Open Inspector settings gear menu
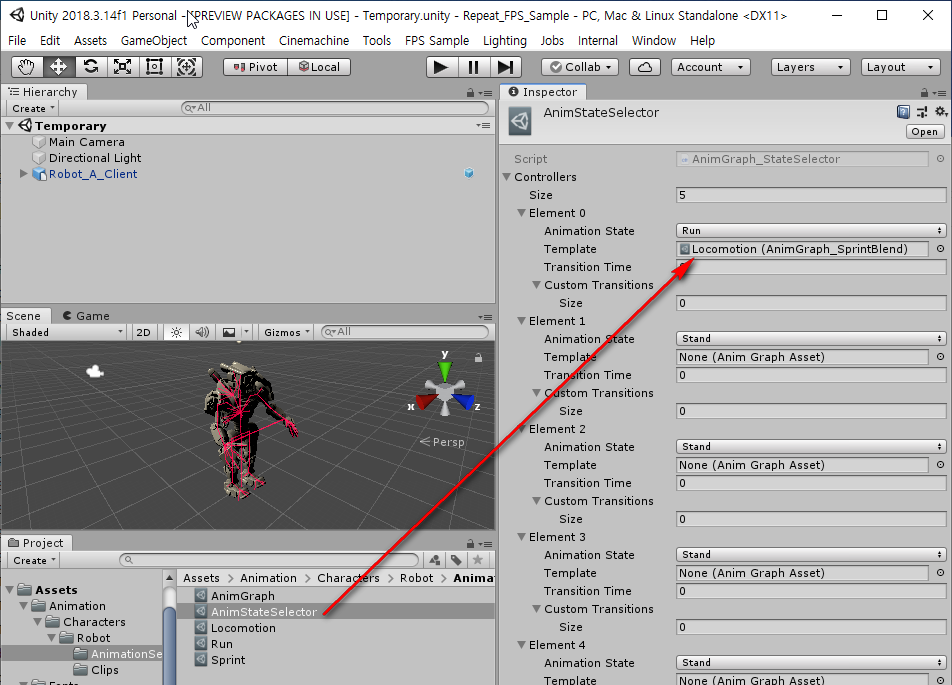The height and width of the screenshot is (685, 952). [x=940, y=112]
